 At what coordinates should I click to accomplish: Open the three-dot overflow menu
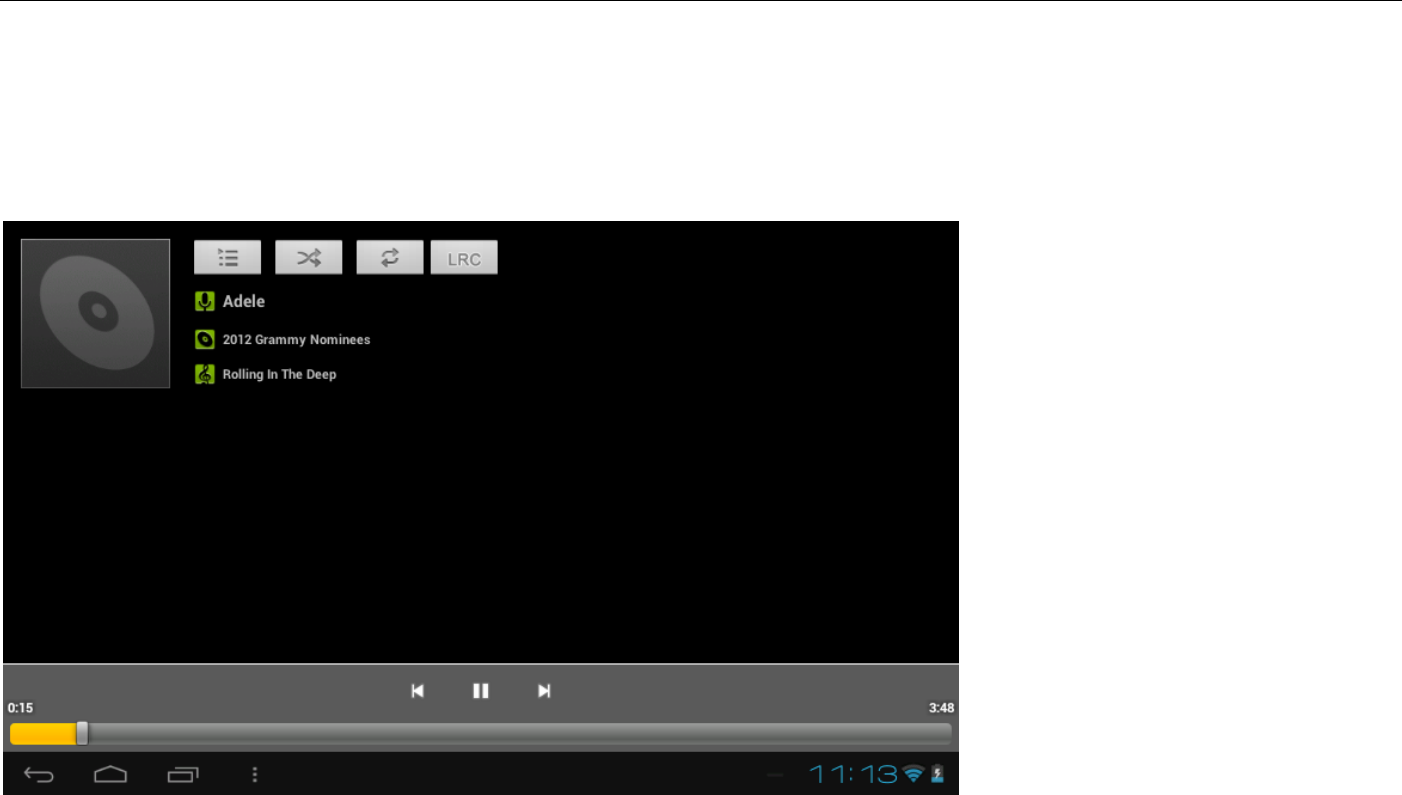[x=255, y=774]
